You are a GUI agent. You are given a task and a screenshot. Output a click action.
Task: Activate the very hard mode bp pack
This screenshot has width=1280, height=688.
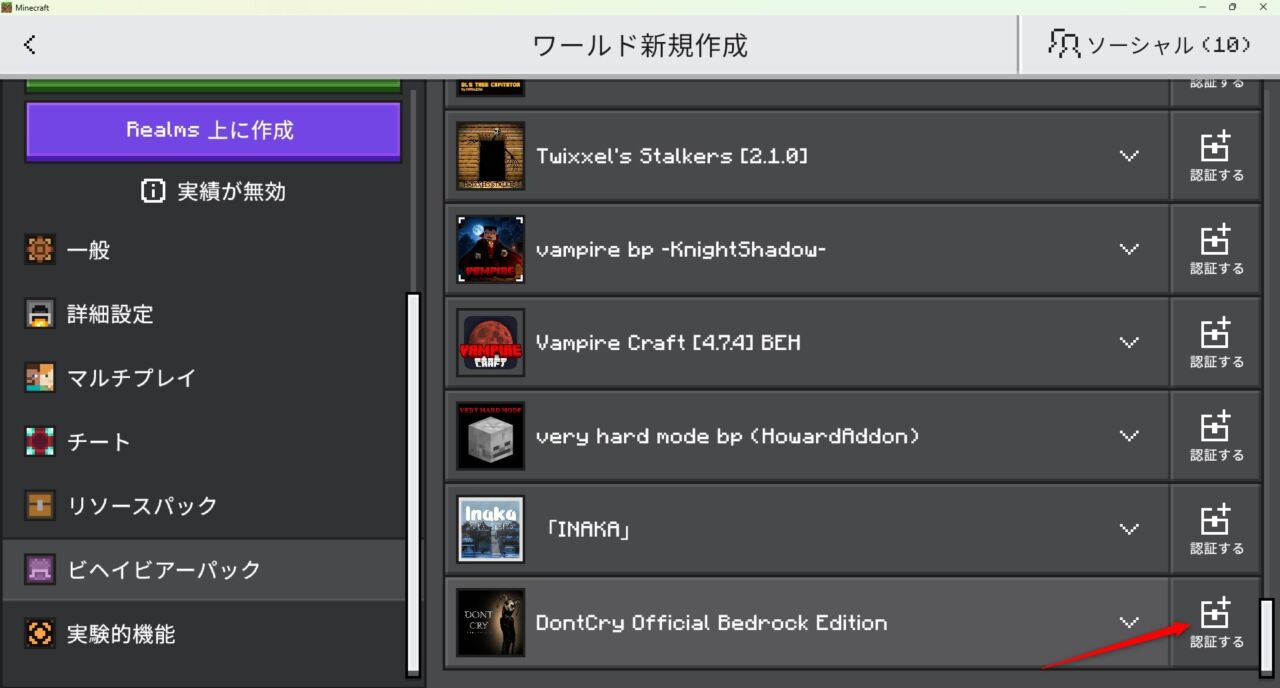click(1216, 436)
